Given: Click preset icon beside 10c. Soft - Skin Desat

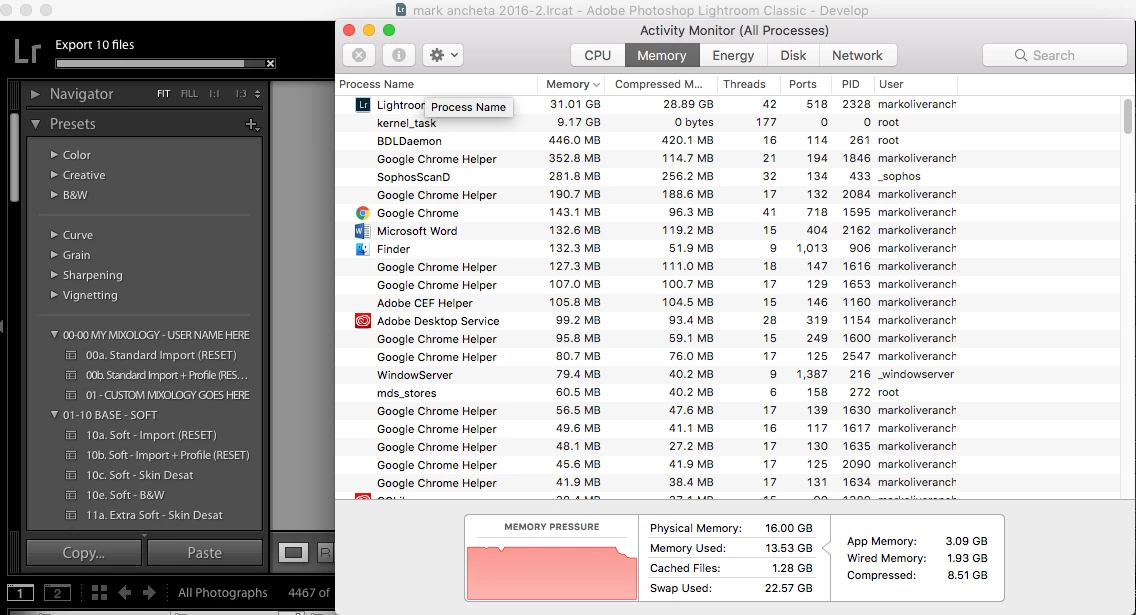Looking at the screenshot, I should pyautogui.click(x=71, y=475).
